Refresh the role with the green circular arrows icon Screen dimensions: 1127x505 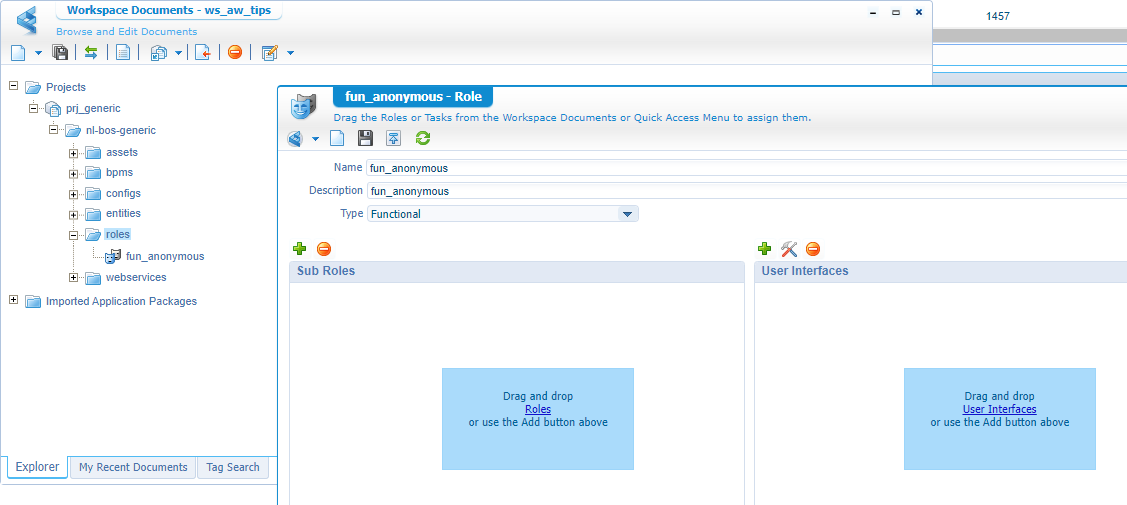pos(423,139)
